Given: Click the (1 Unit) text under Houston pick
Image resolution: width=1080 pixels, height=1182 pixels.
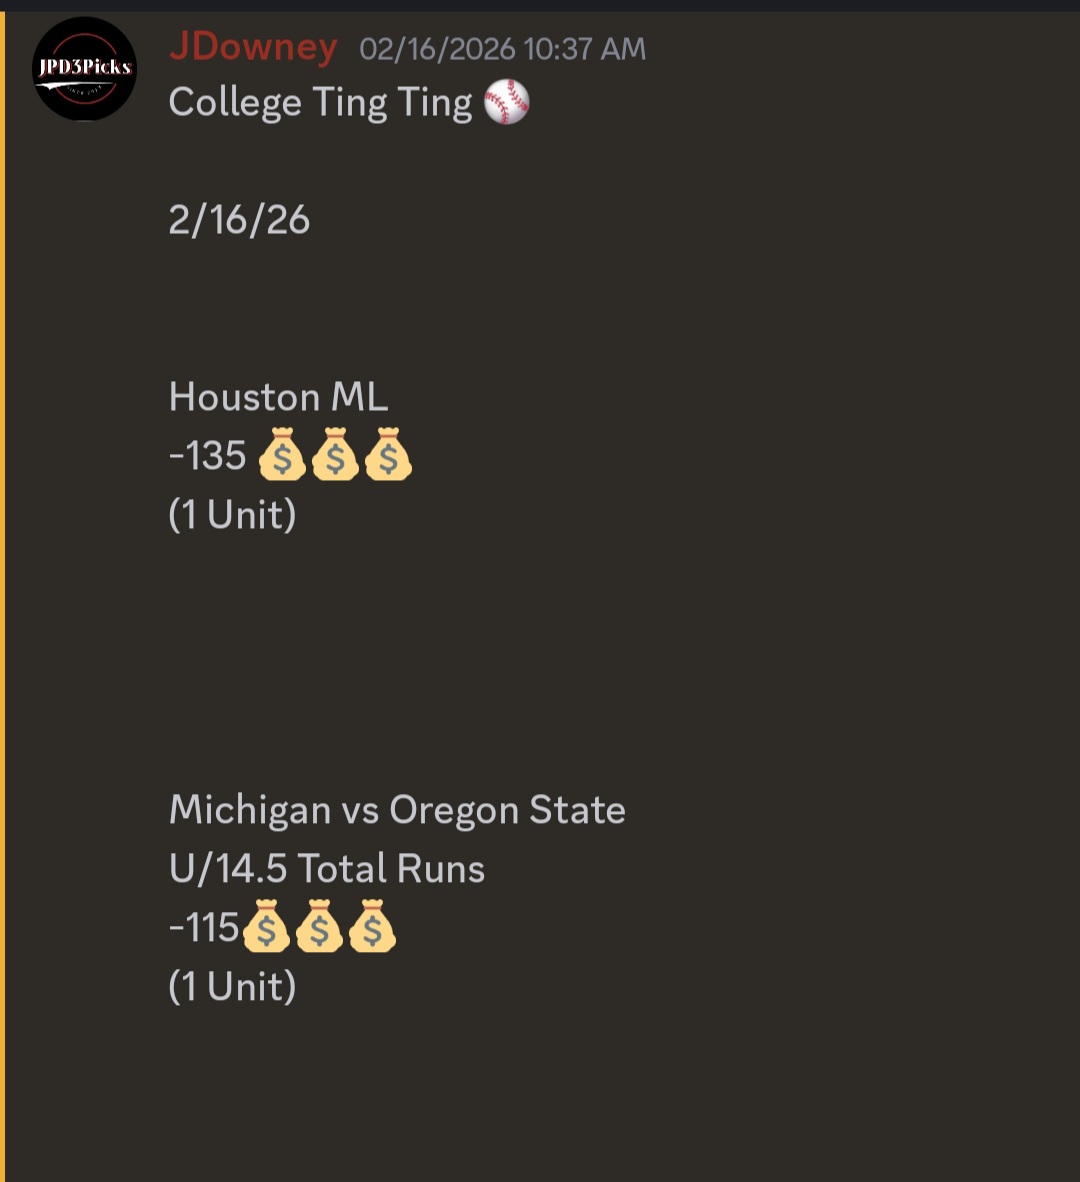Looking at the screenshot, I should pyautogui.click(x=232, y=514).
